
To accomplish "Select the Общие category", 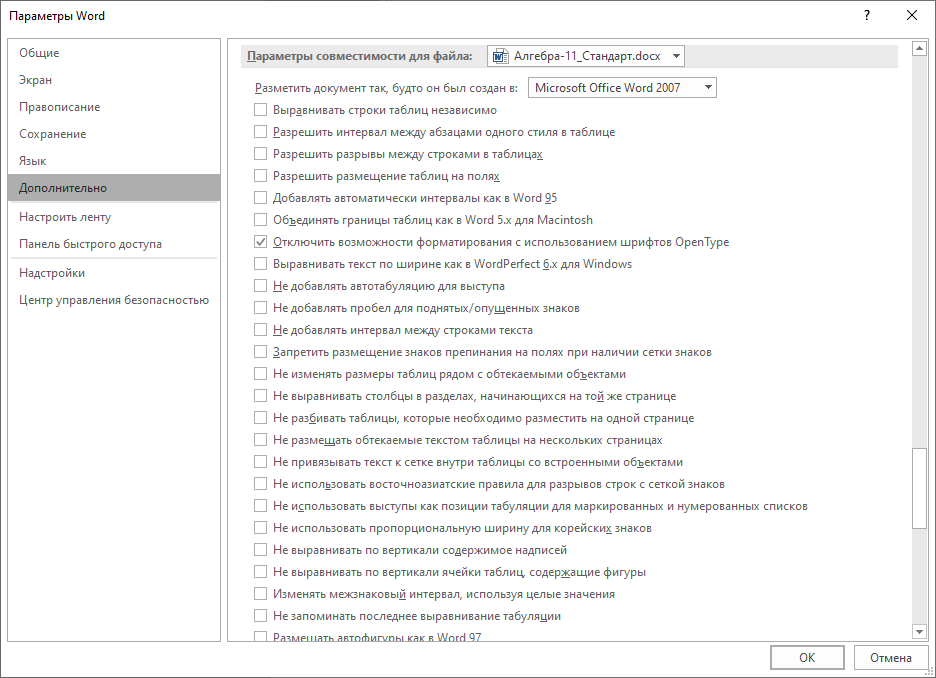I will [114, 53].
